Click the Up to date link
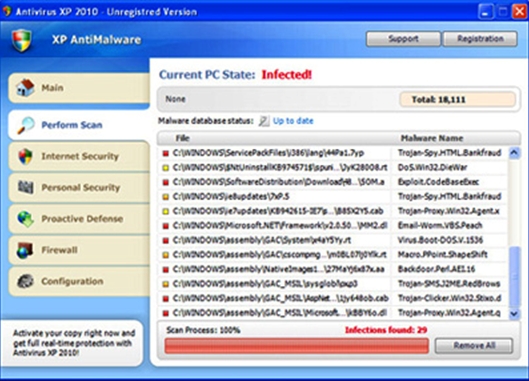Viewport: 529px width, 381px height. coord(293,121)
